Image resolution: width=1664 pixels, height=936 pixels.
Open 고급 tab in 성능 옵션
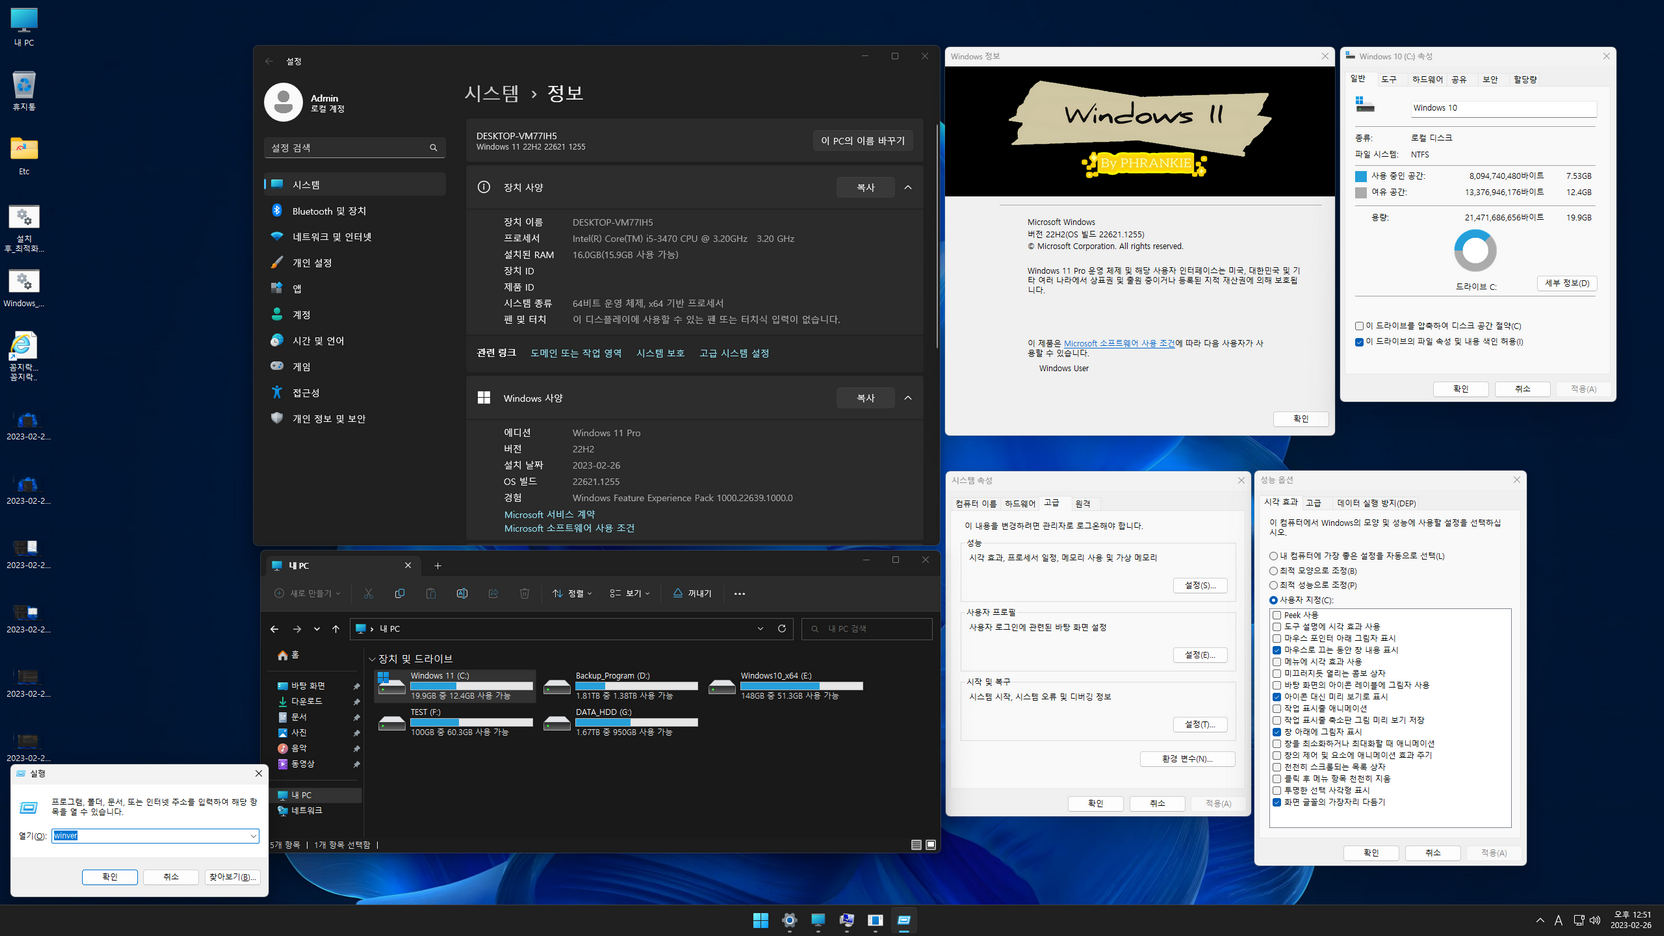(1314, 503)
